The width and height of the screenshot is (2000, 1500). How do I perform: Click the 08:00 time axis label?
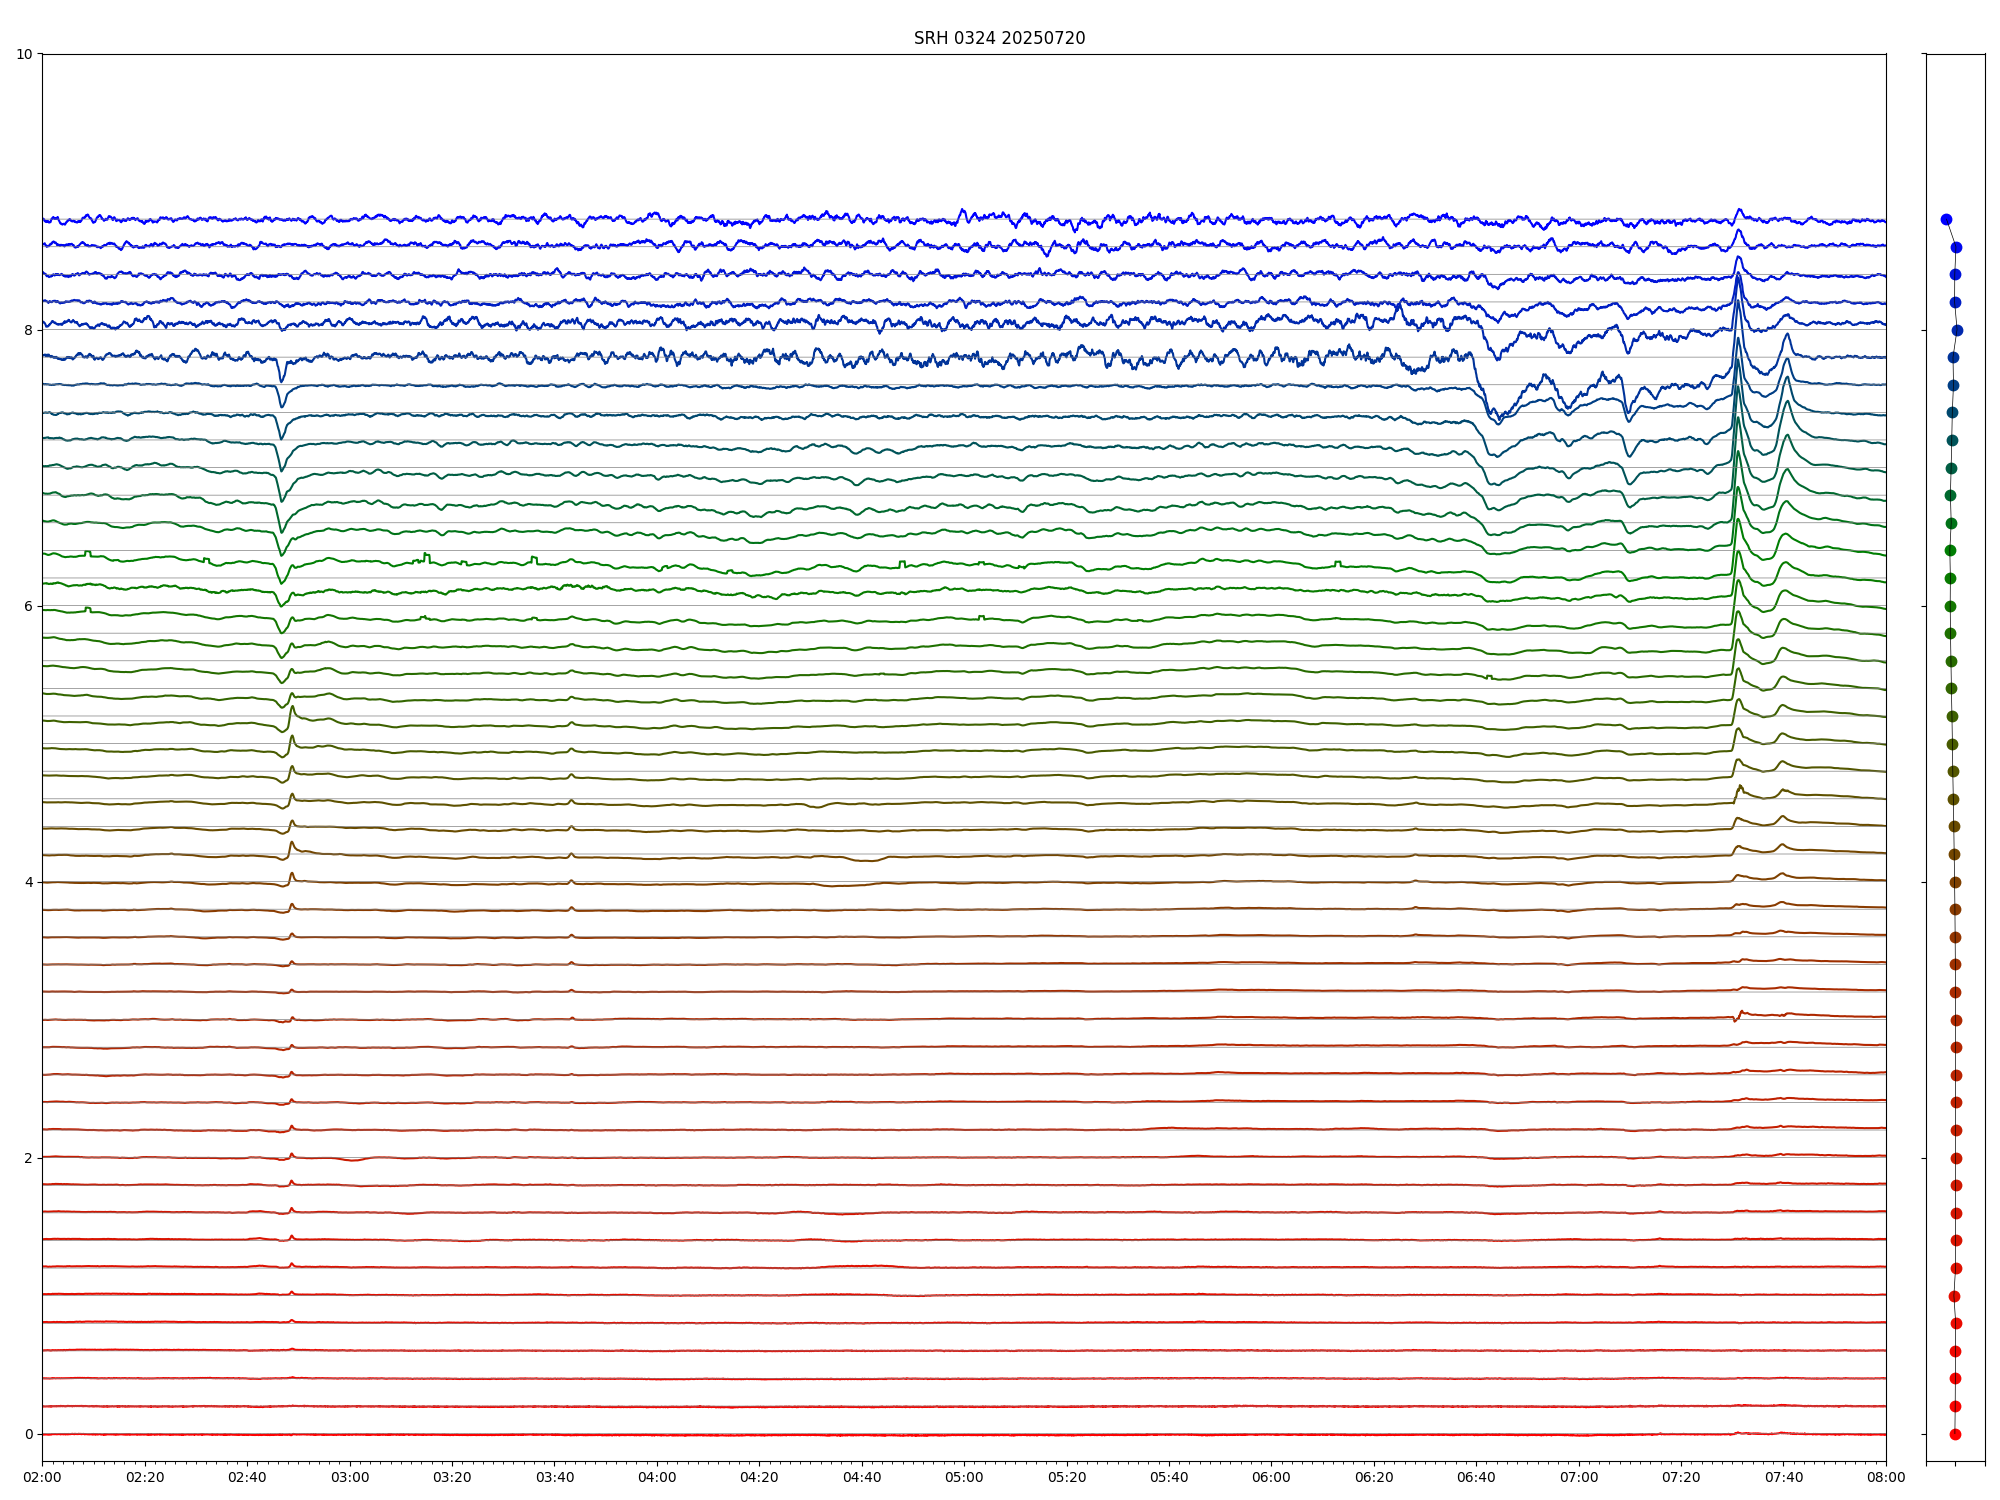pos(1886,1477)
